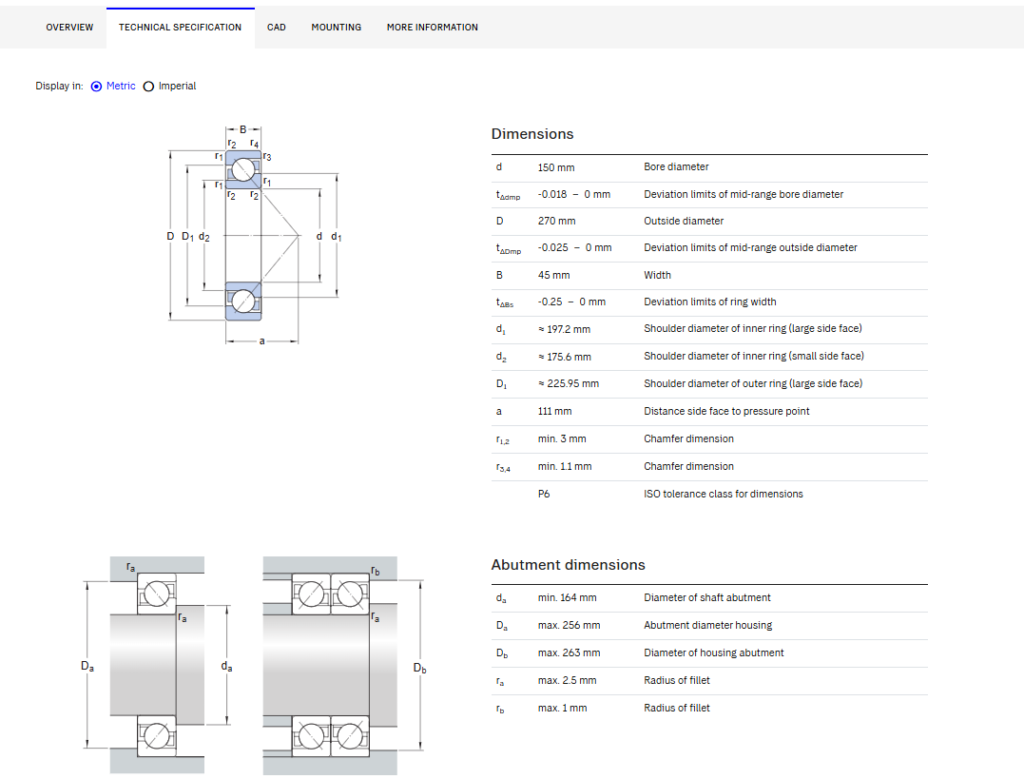1024x779 pixels.
Task: Select the Technical Specification tab
Action: point(180,27)
